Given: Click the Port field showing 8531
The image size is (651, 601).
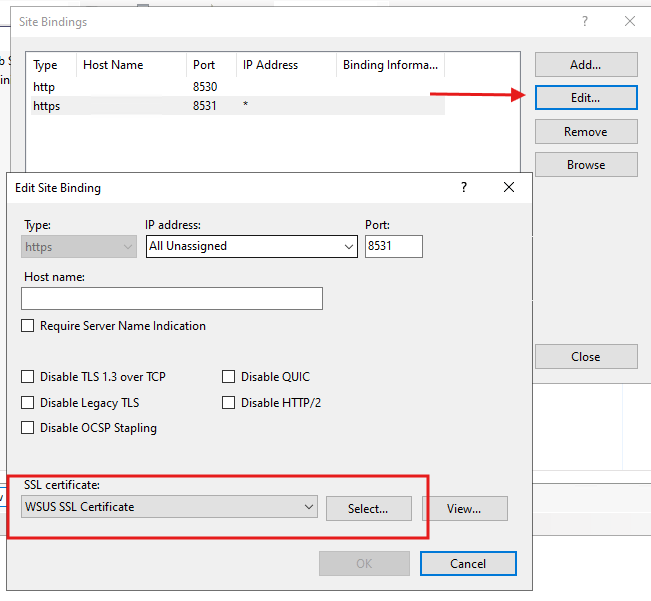Looking at the screenshot, I should (x=393, y=246).
